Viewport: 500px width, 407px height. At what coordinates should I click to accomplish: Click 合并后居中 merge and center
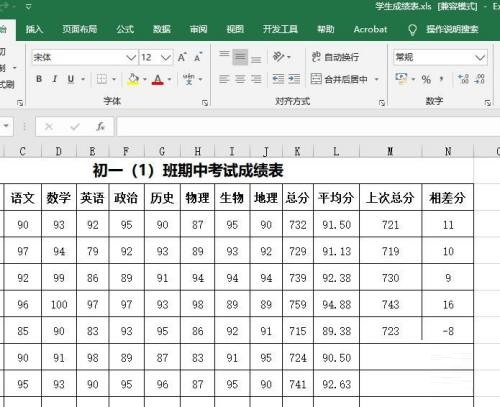(x=339, y=79)
